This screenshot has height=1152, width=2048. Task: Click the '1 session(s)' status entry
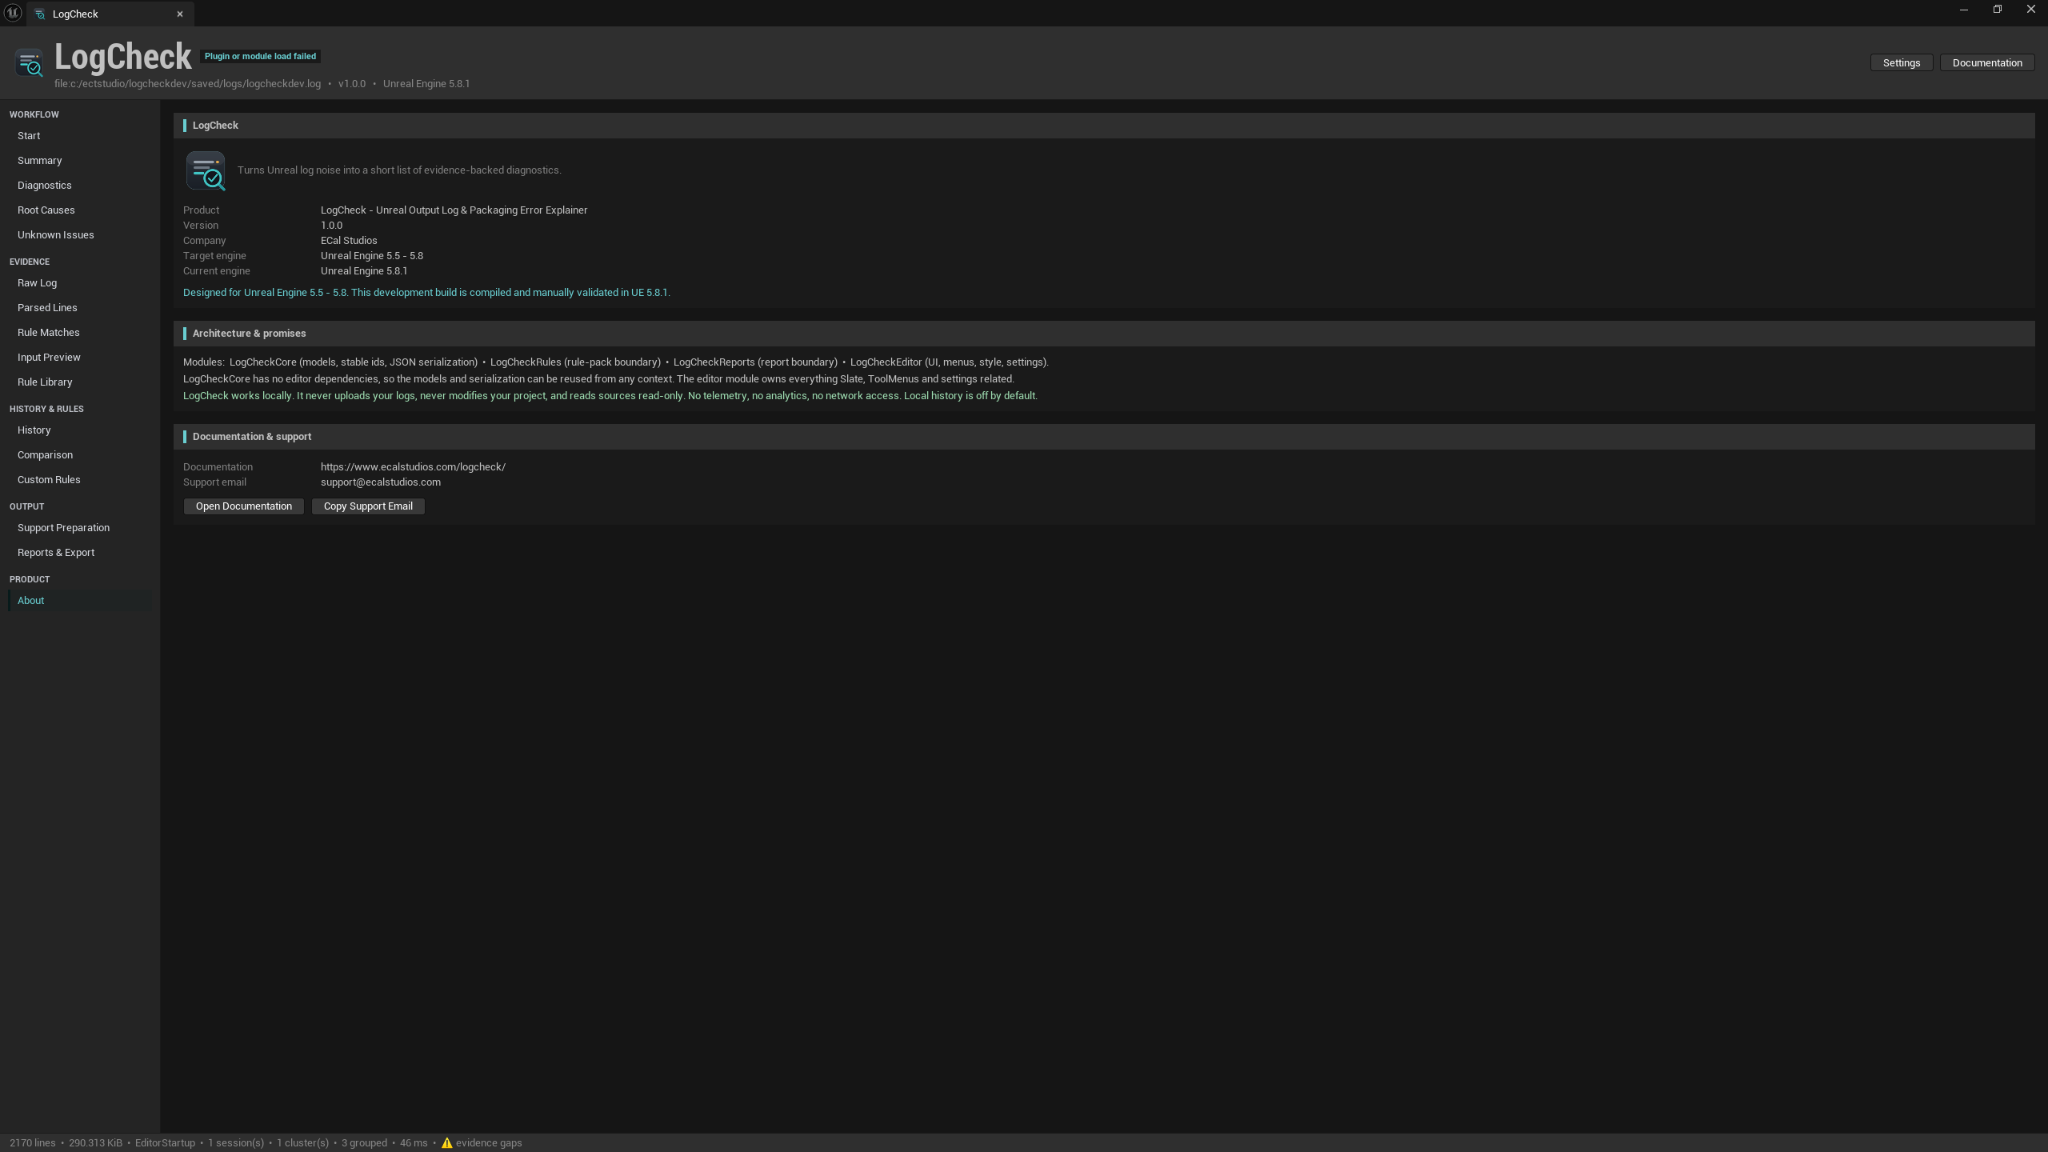coord(236,1143)
